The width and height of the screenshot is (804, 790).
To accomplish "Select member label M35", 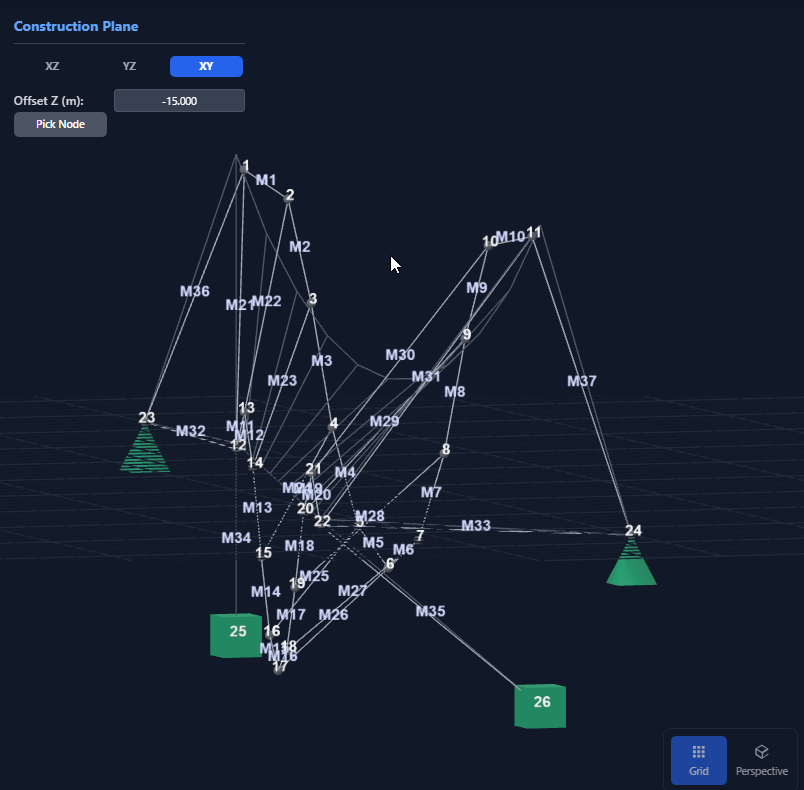I will [430, 611].
